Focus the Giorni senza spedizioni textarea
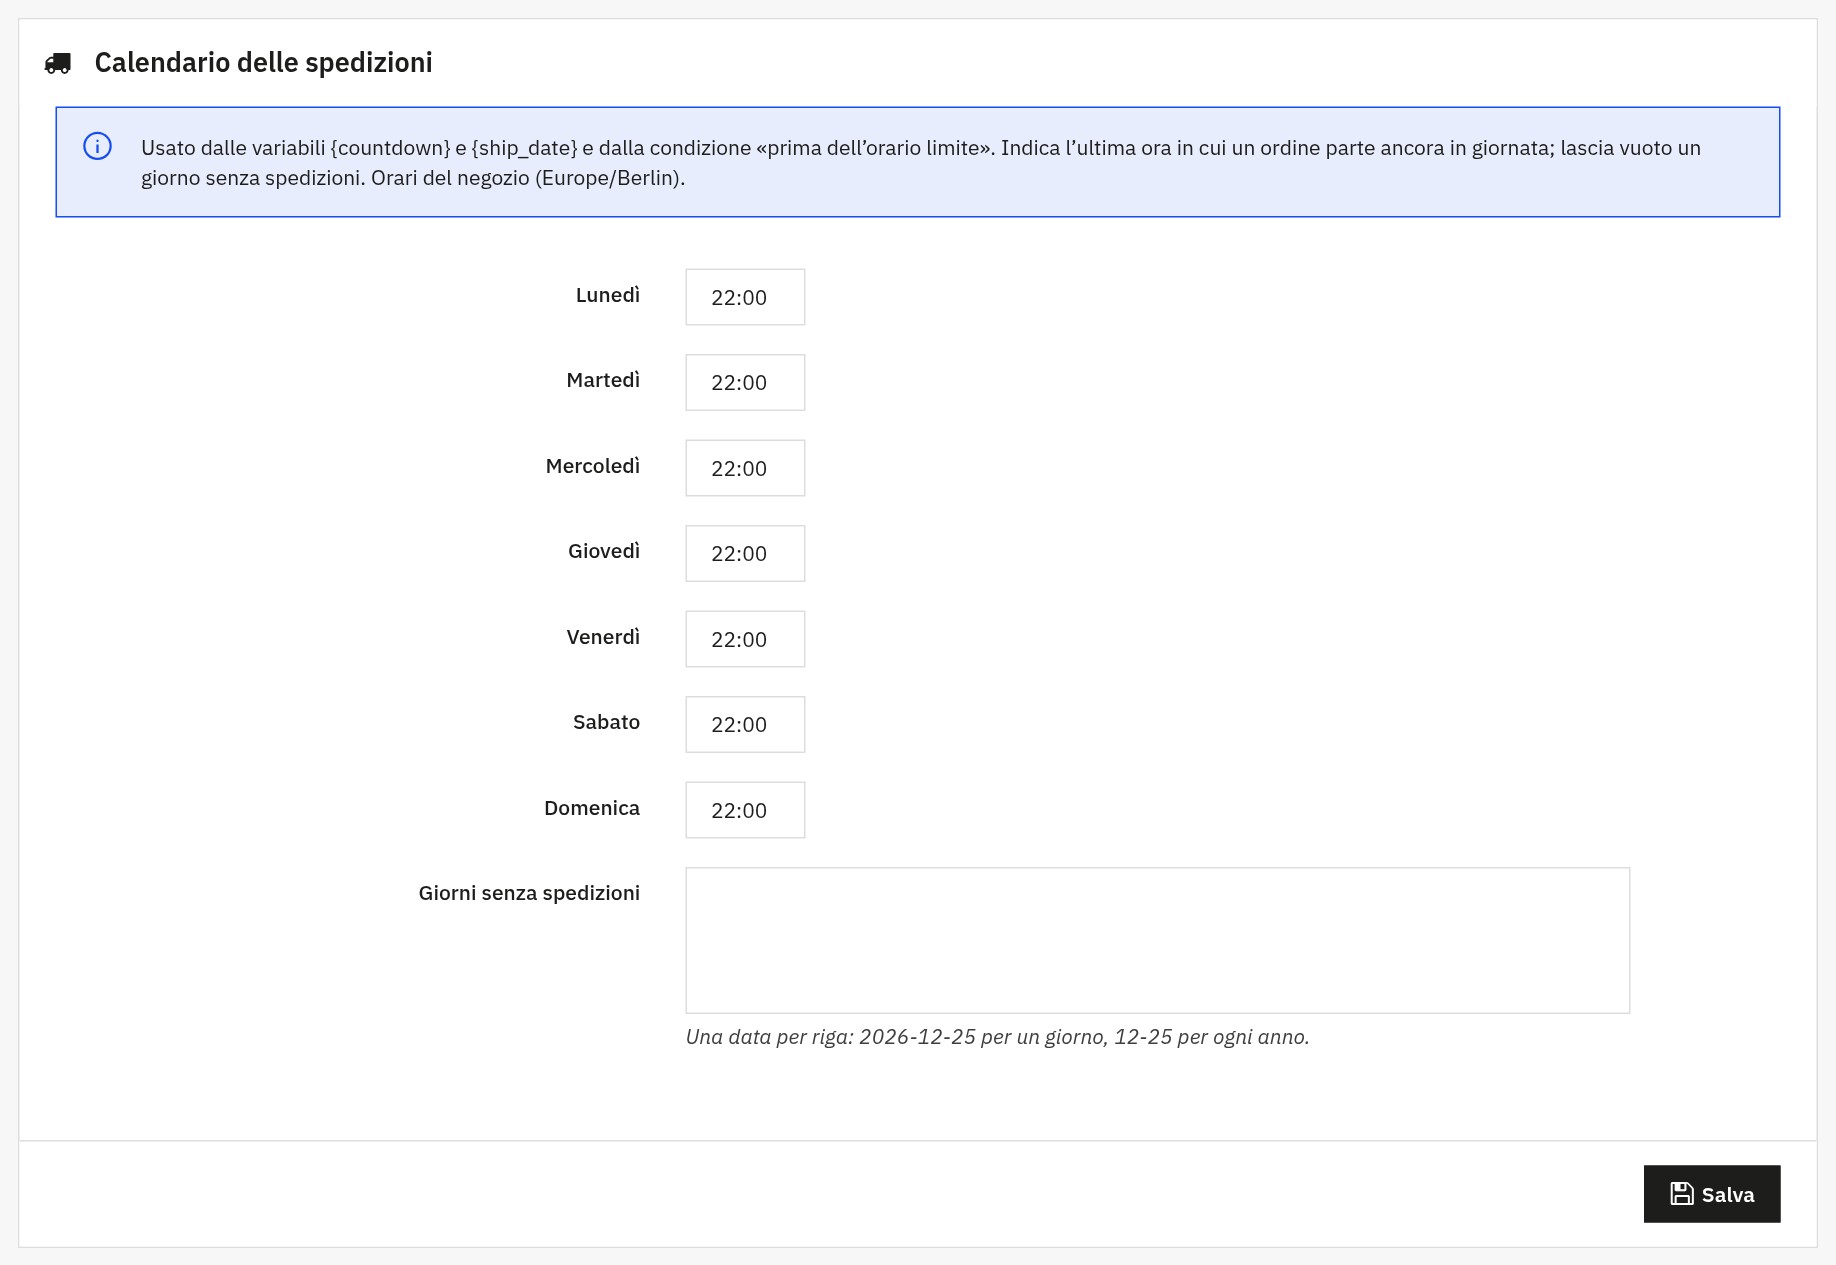The width and height of the screenshot is (1836, 1265). (1157, 940)
